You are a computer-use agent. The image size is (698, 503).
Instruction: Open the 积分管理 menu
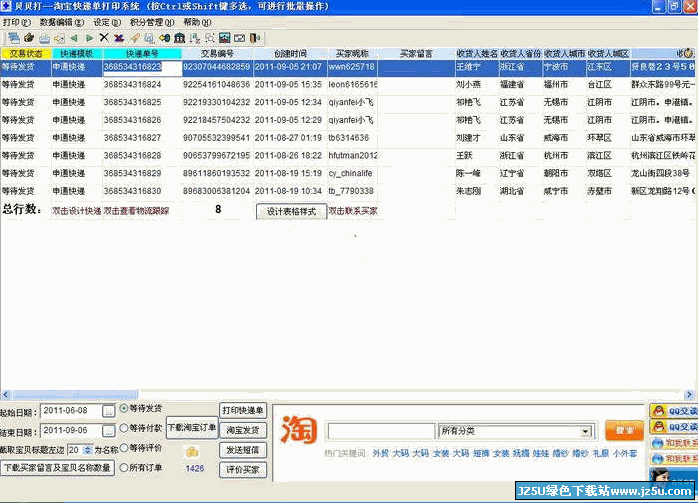pyautogui.click(x=147, y=21)
